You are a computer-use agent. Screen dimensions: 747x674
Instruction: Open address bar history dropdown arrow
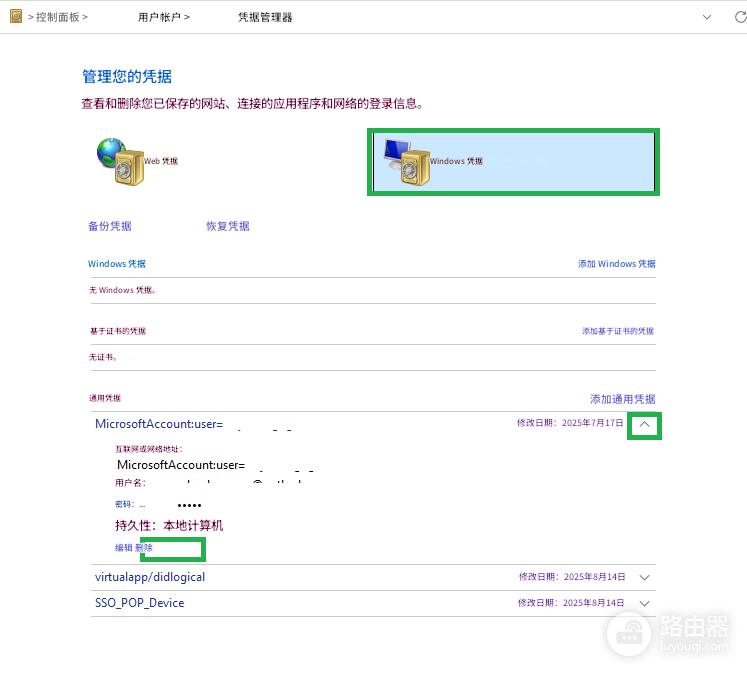[x=707, y=17]
